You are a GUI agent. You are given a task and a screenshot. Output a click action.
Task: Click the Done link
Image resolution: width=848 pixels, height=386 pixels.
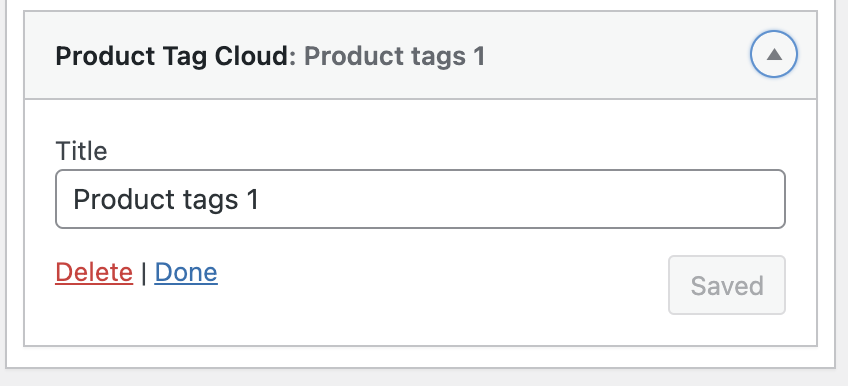click(186, 272)
